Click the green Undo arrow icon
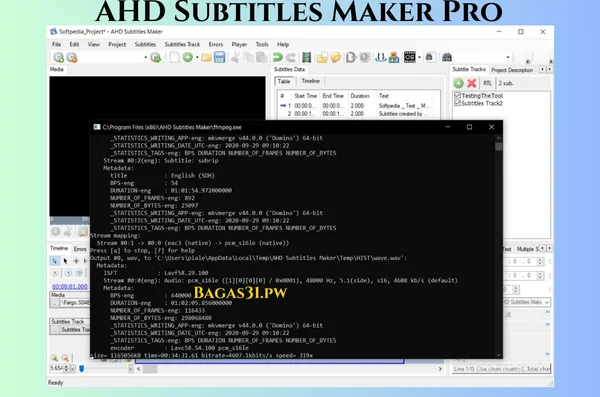Viewport: 600px width, 397px height. [277, 57]
